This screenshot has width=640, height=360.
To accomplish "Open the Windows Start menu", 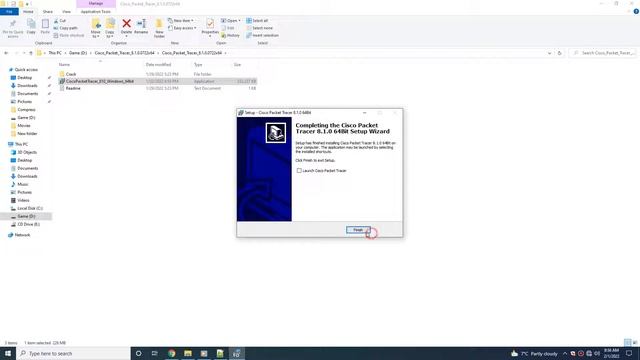I will (x=8, y=353).
